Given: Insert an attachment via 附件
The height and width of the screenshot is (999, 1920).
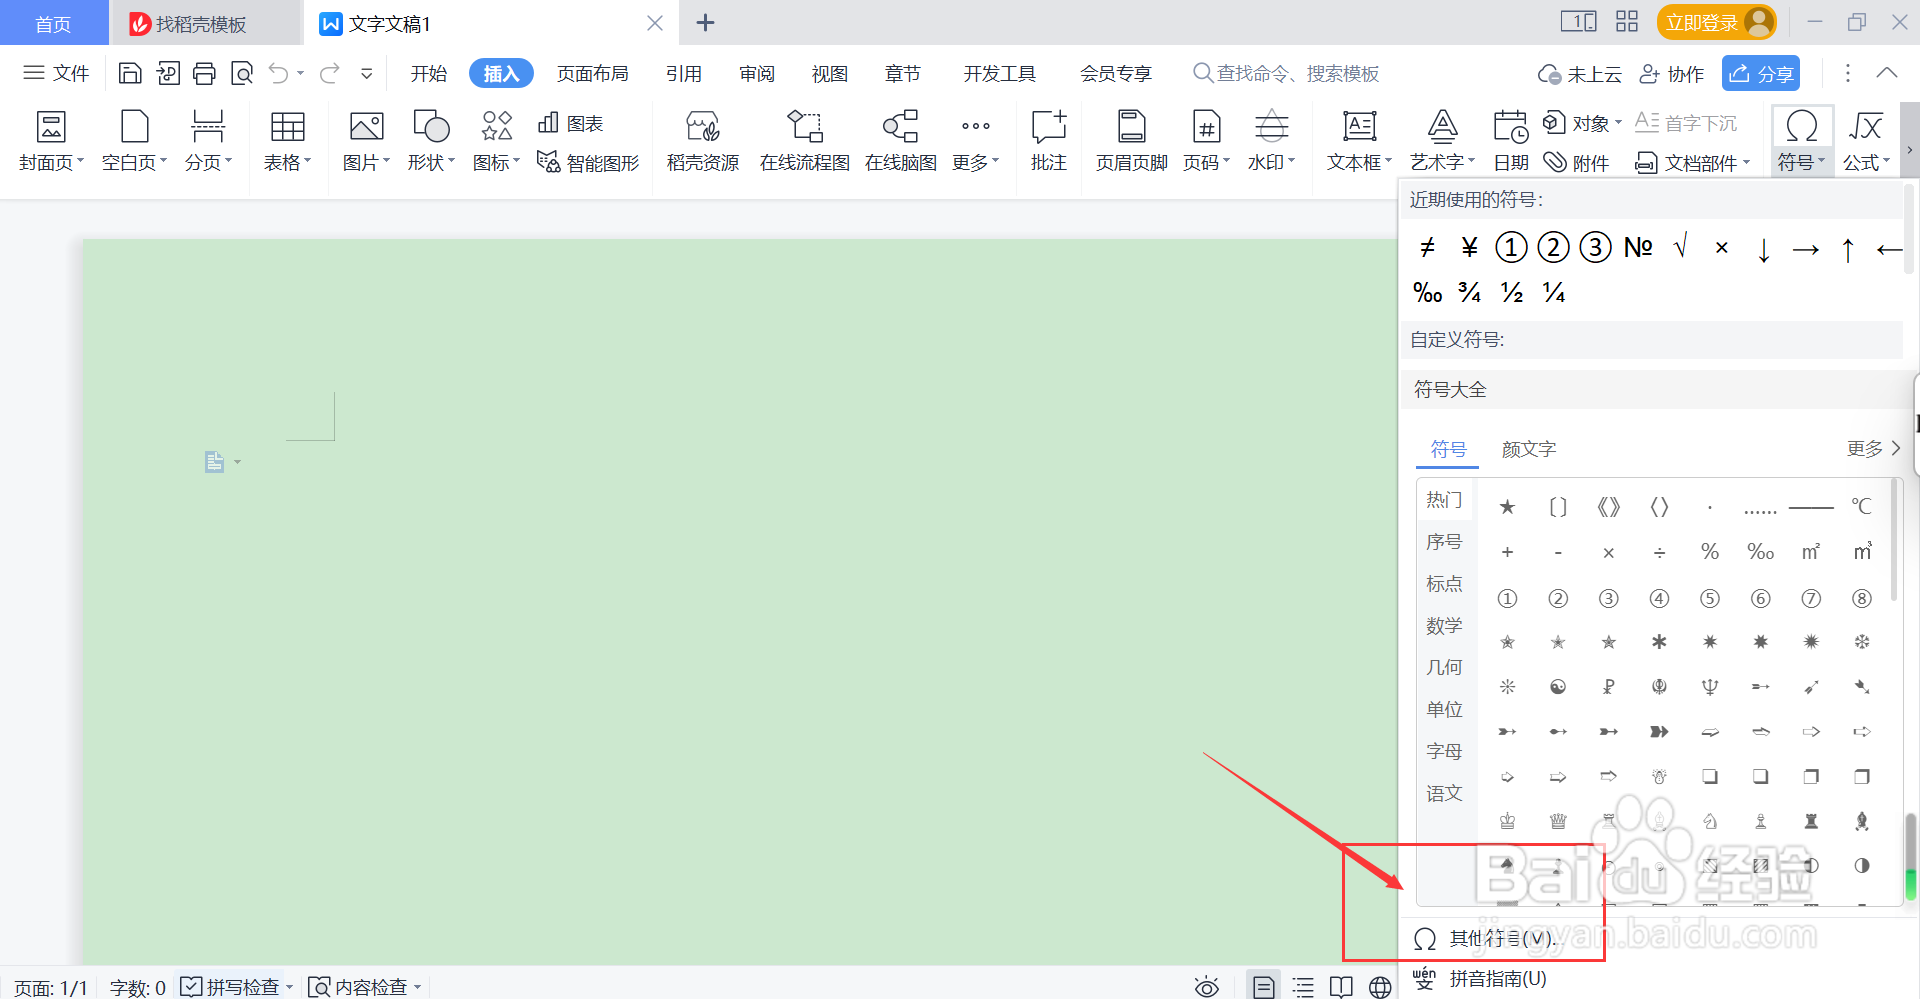Looking at the screenshot, I should click(1576, 162).
